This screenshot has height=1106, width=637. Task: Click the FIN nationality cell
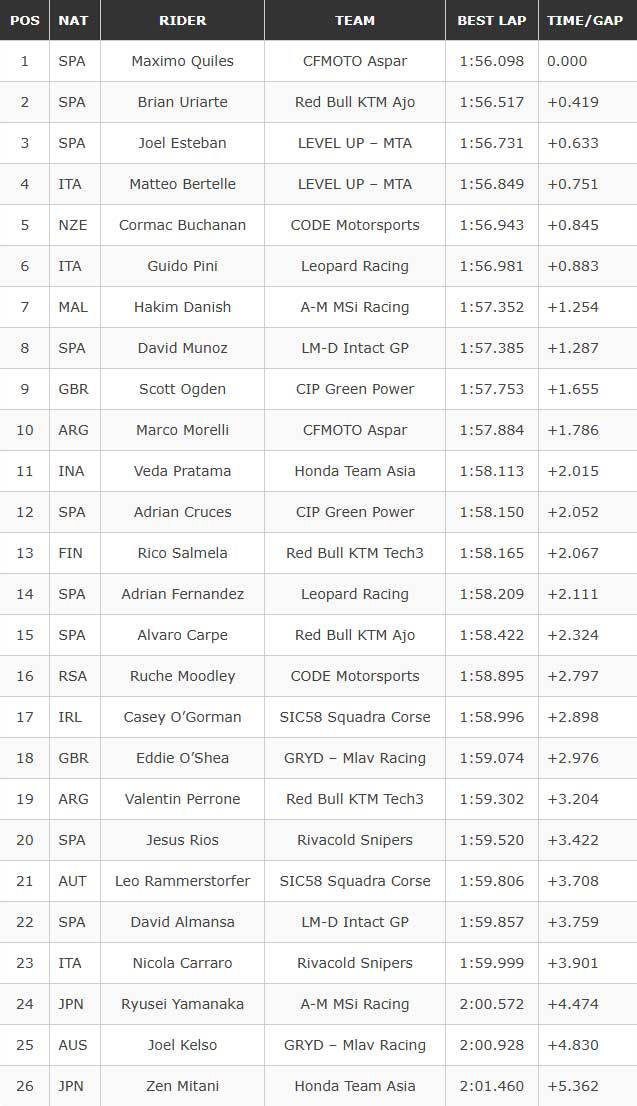click(x=72, y=553)
